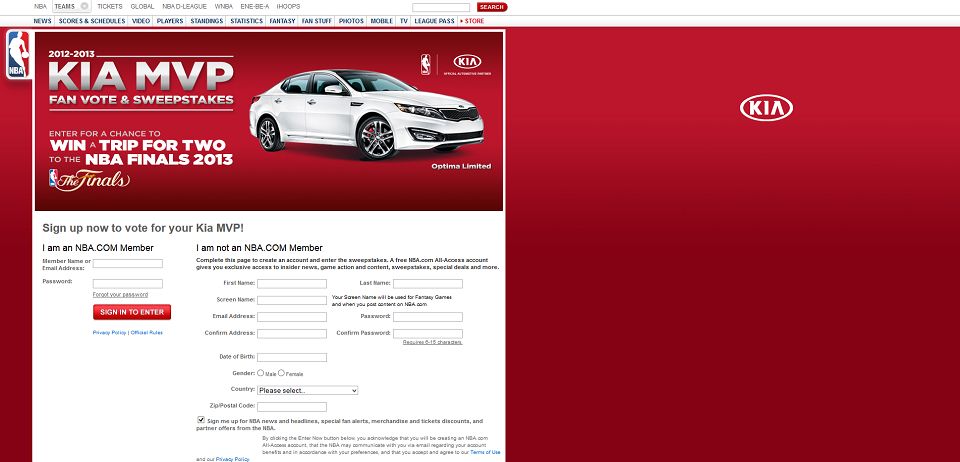Go to NBA D-LEAGUE site link
Screen dimensions: 960x462
[x=184, y=7]
